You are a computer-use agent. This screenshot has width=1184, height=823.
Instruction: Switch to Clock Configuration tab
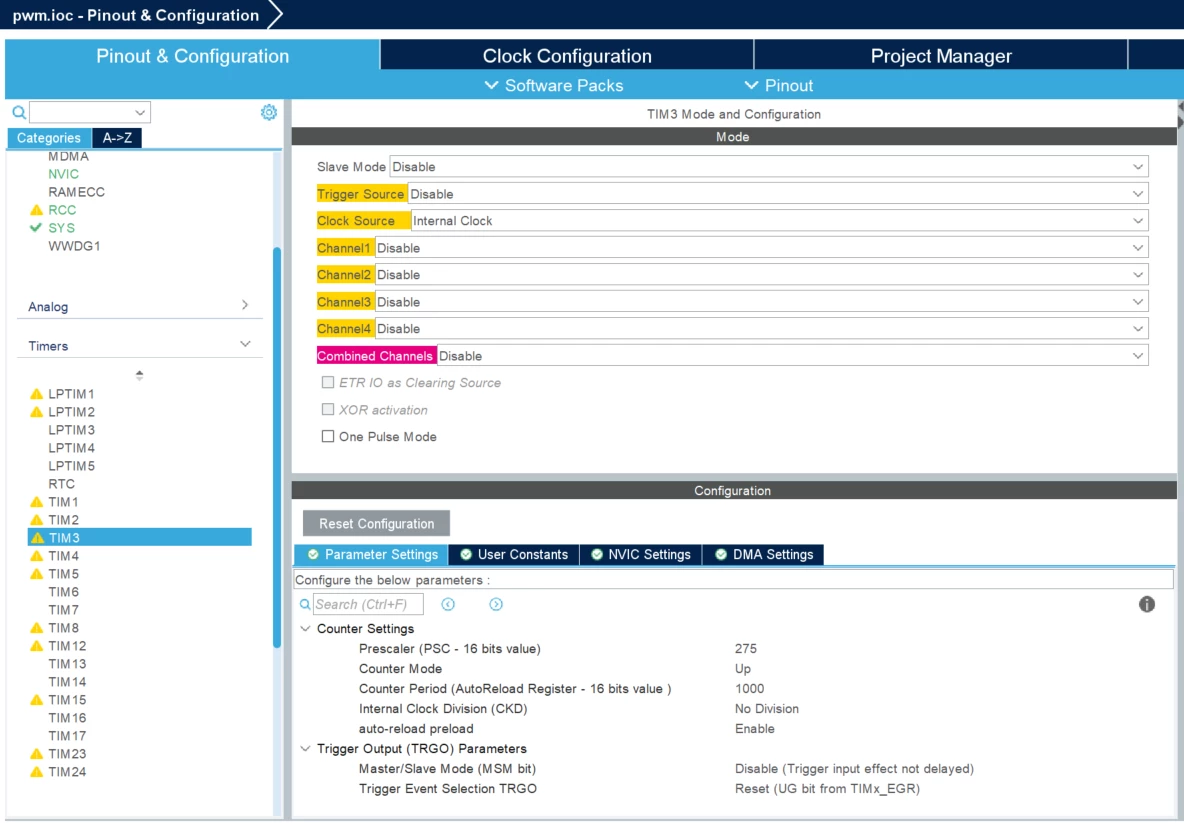(x=566, y=56)
